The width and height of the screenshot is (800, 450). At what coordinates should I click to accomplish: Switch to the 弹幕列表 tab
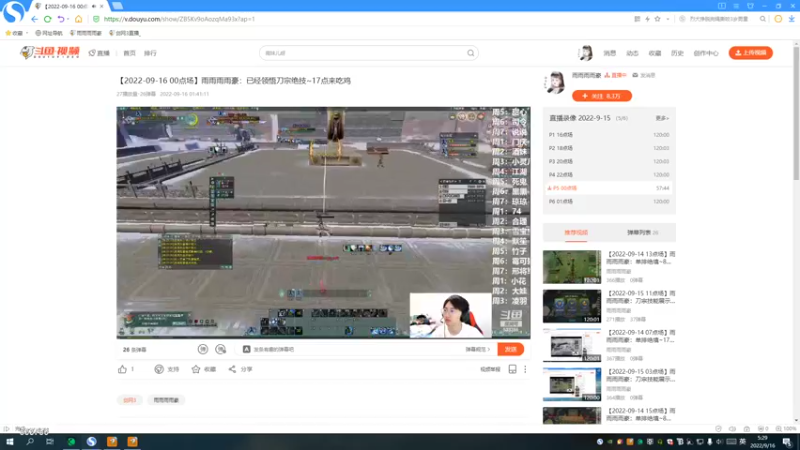pyautogui.click(x=642, y=233)
